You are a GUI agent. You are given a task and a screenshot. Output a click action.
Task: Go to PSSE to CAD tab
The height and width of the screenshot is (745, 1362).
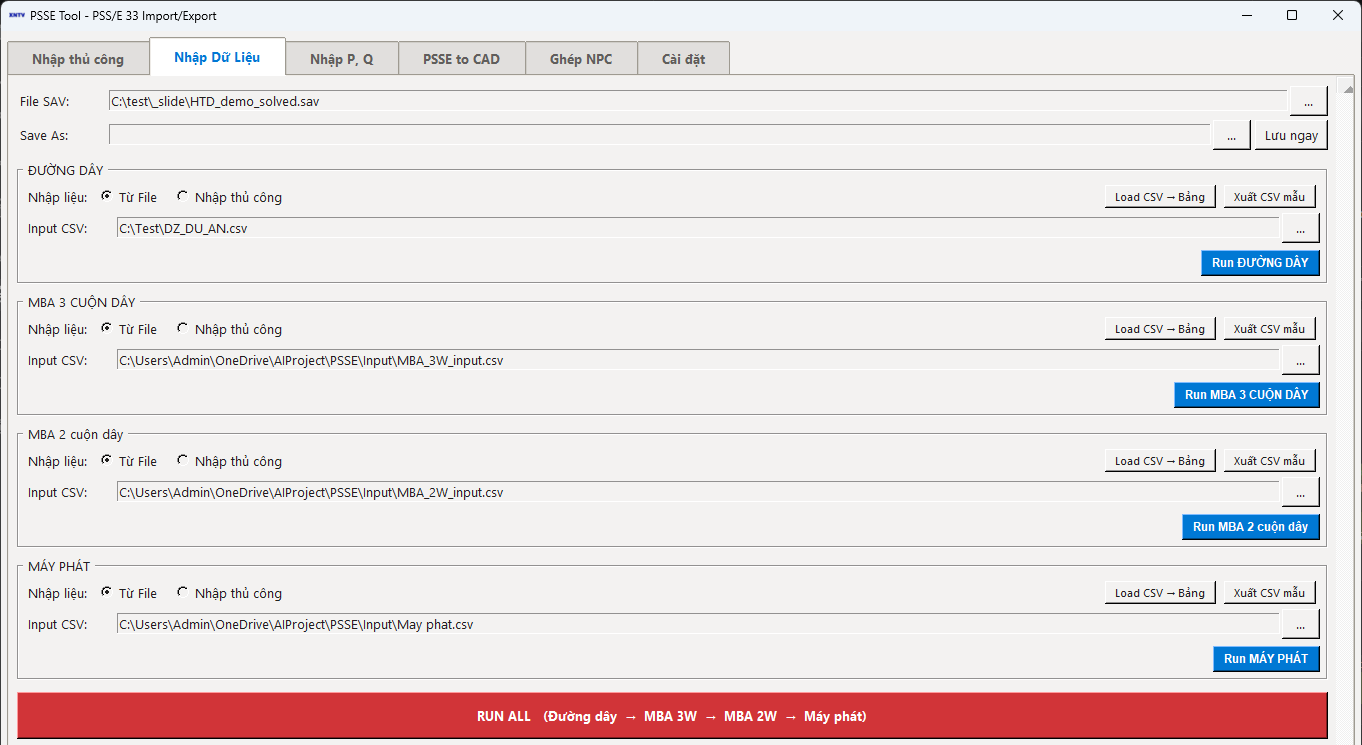[x=461, y=59]
